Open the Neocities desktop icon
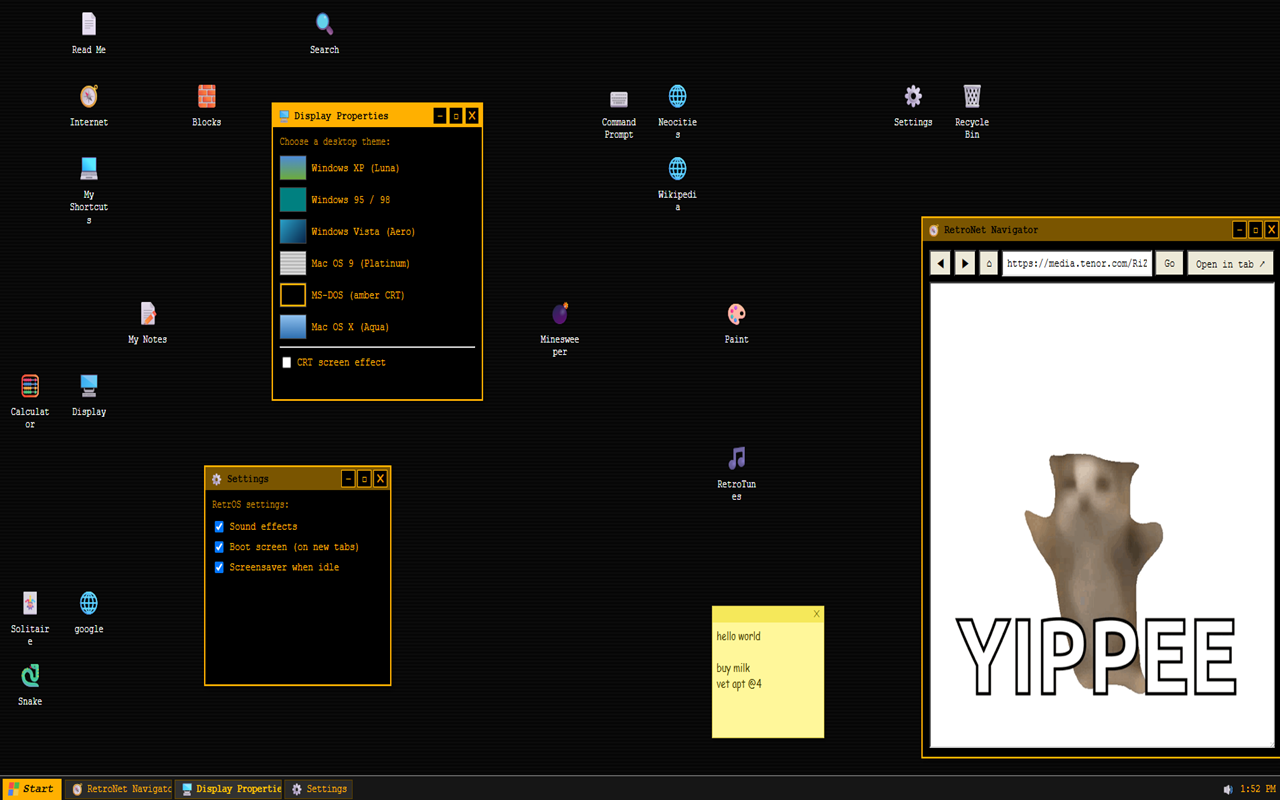 coord(677,112)
